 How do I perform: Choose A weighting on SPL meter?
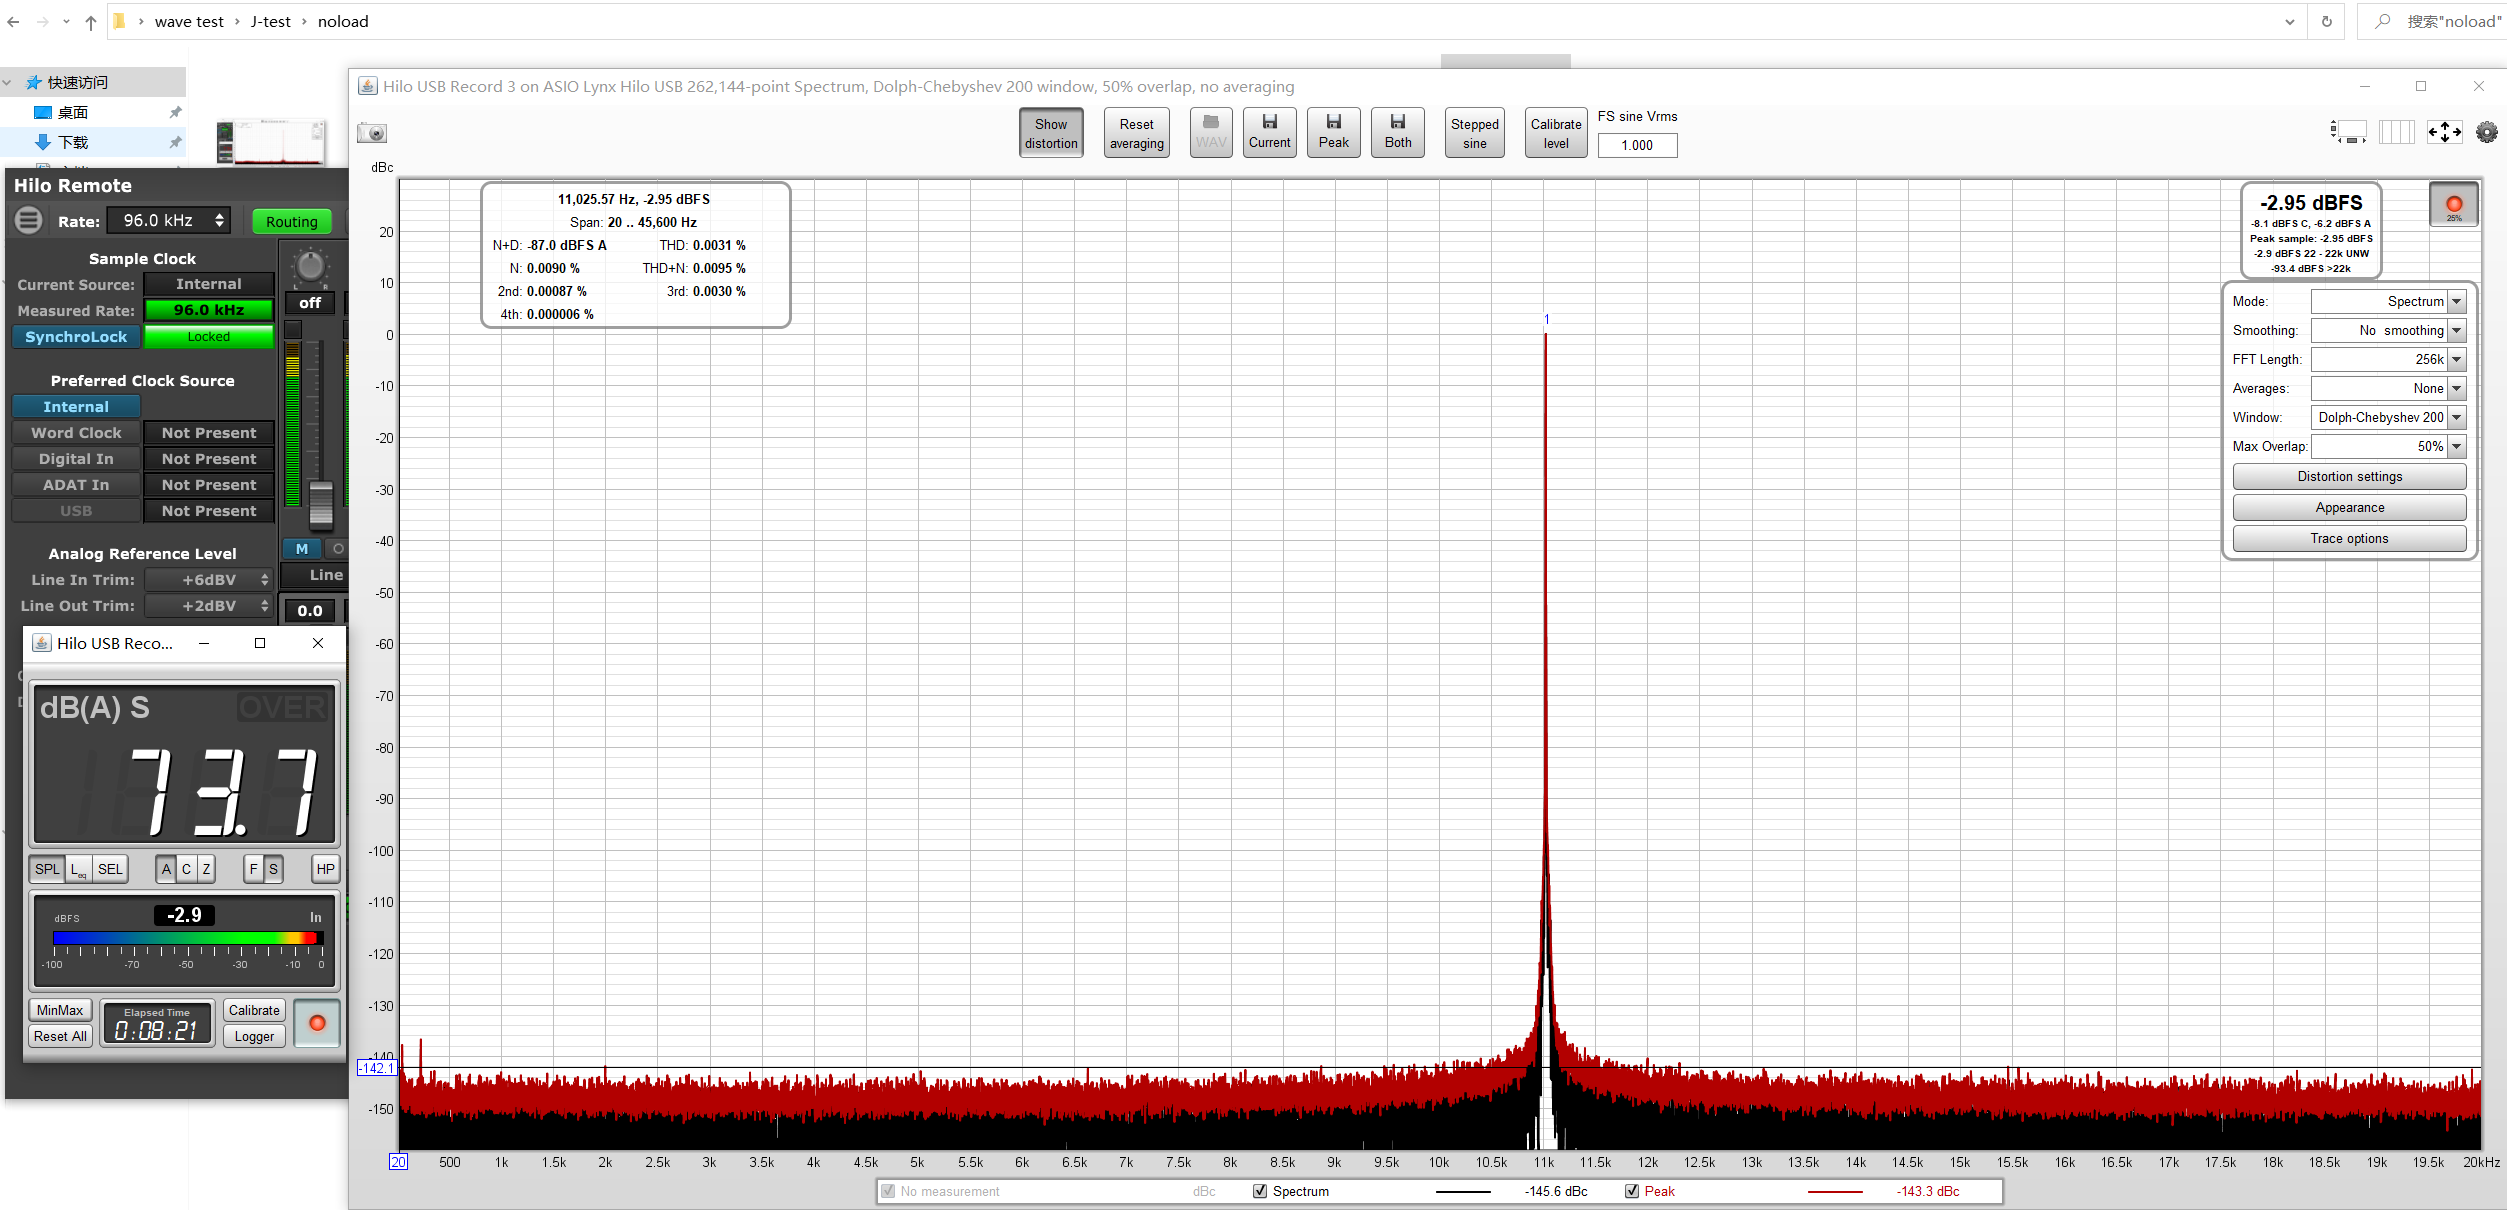tap(166, 869)
